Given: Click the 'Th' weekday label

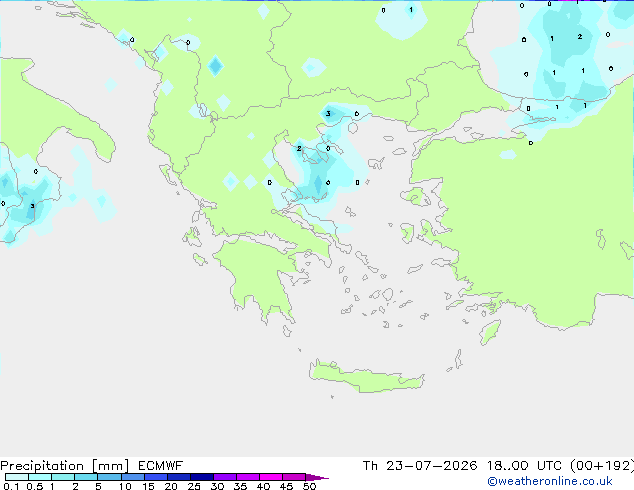Looking at the screenshot, I should [370, 466].
